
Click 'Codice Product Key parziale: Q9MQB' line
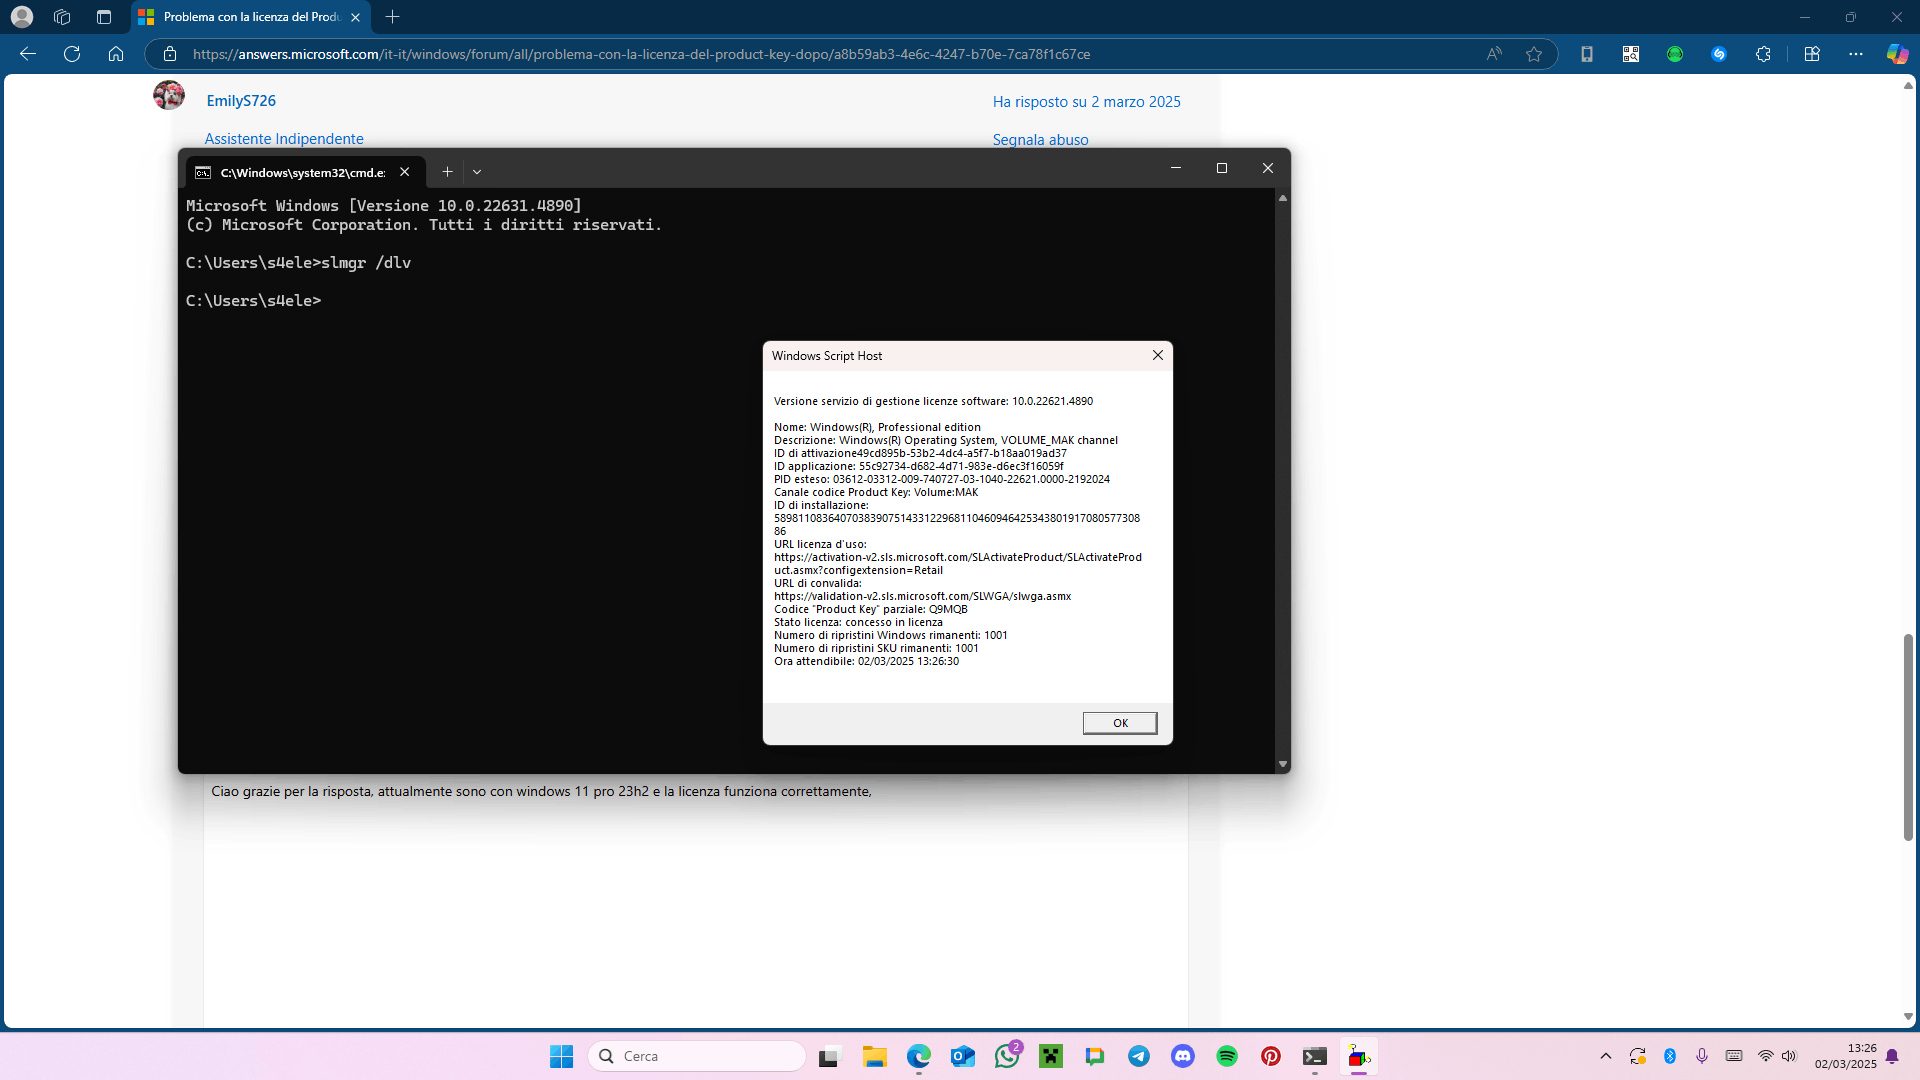click(x=870, y=609)
